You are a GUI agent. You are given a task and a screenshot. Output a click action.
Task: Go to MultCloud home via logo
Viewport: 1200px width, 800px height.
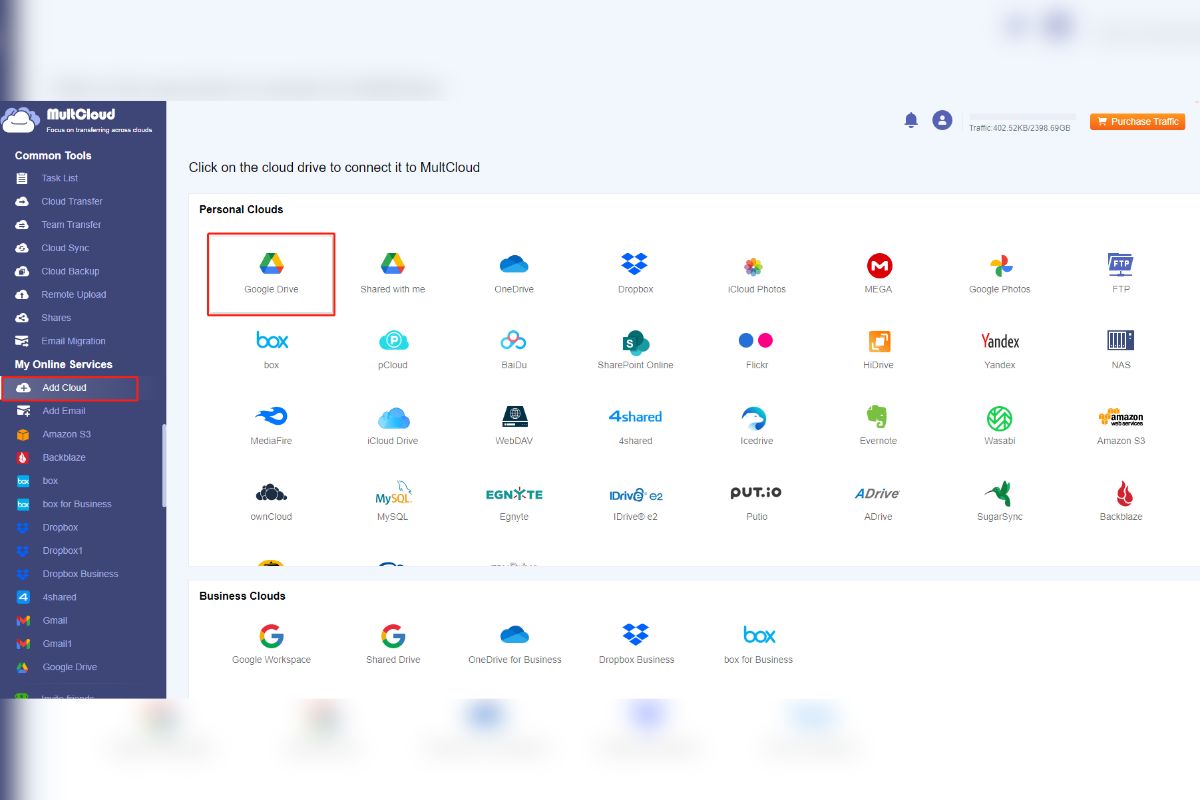pos(78,120)
